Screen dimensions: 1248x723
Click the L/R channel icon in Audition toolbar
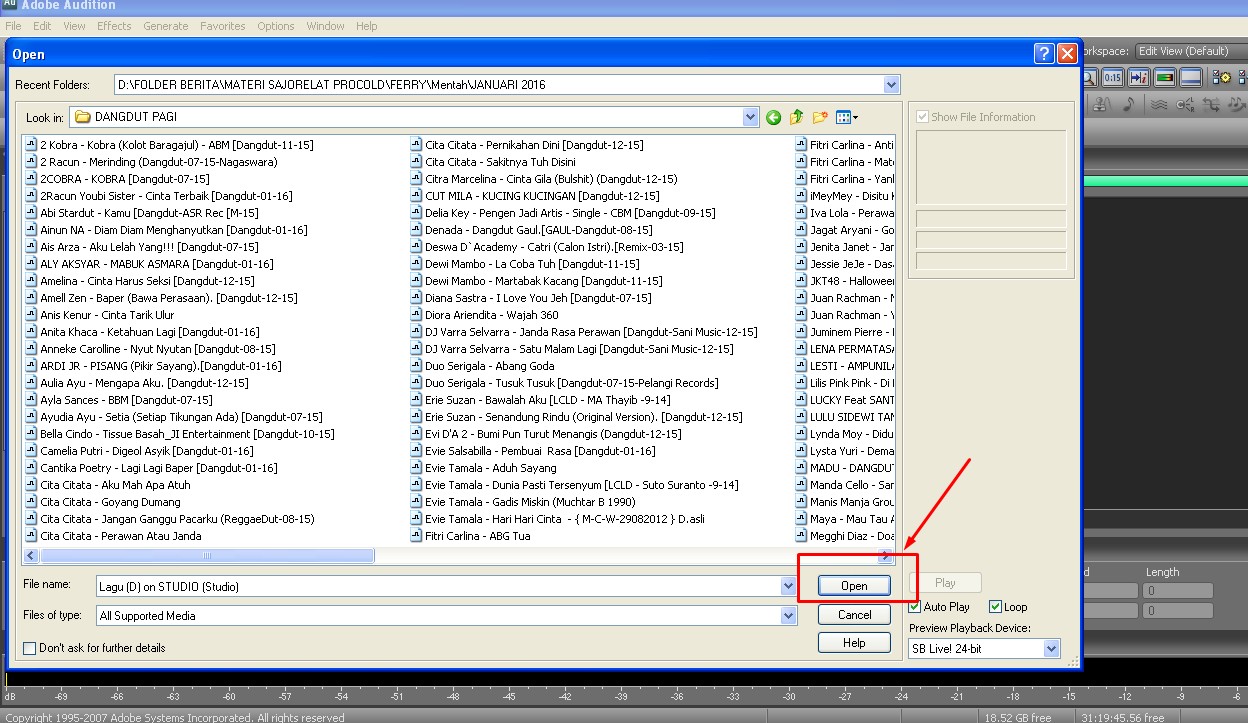click(1186, 104)
